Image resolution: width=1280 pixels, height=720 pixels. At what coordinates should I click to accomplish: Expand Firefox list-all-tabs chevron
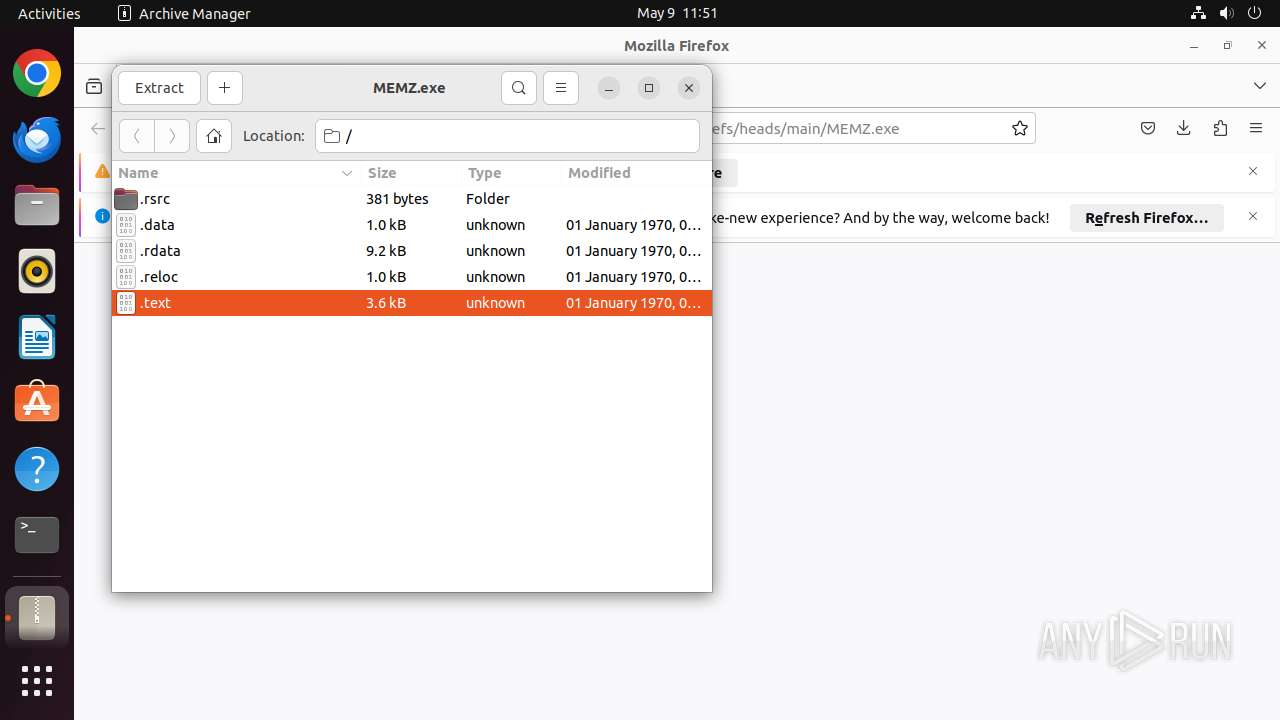(x=1260, y=87)
